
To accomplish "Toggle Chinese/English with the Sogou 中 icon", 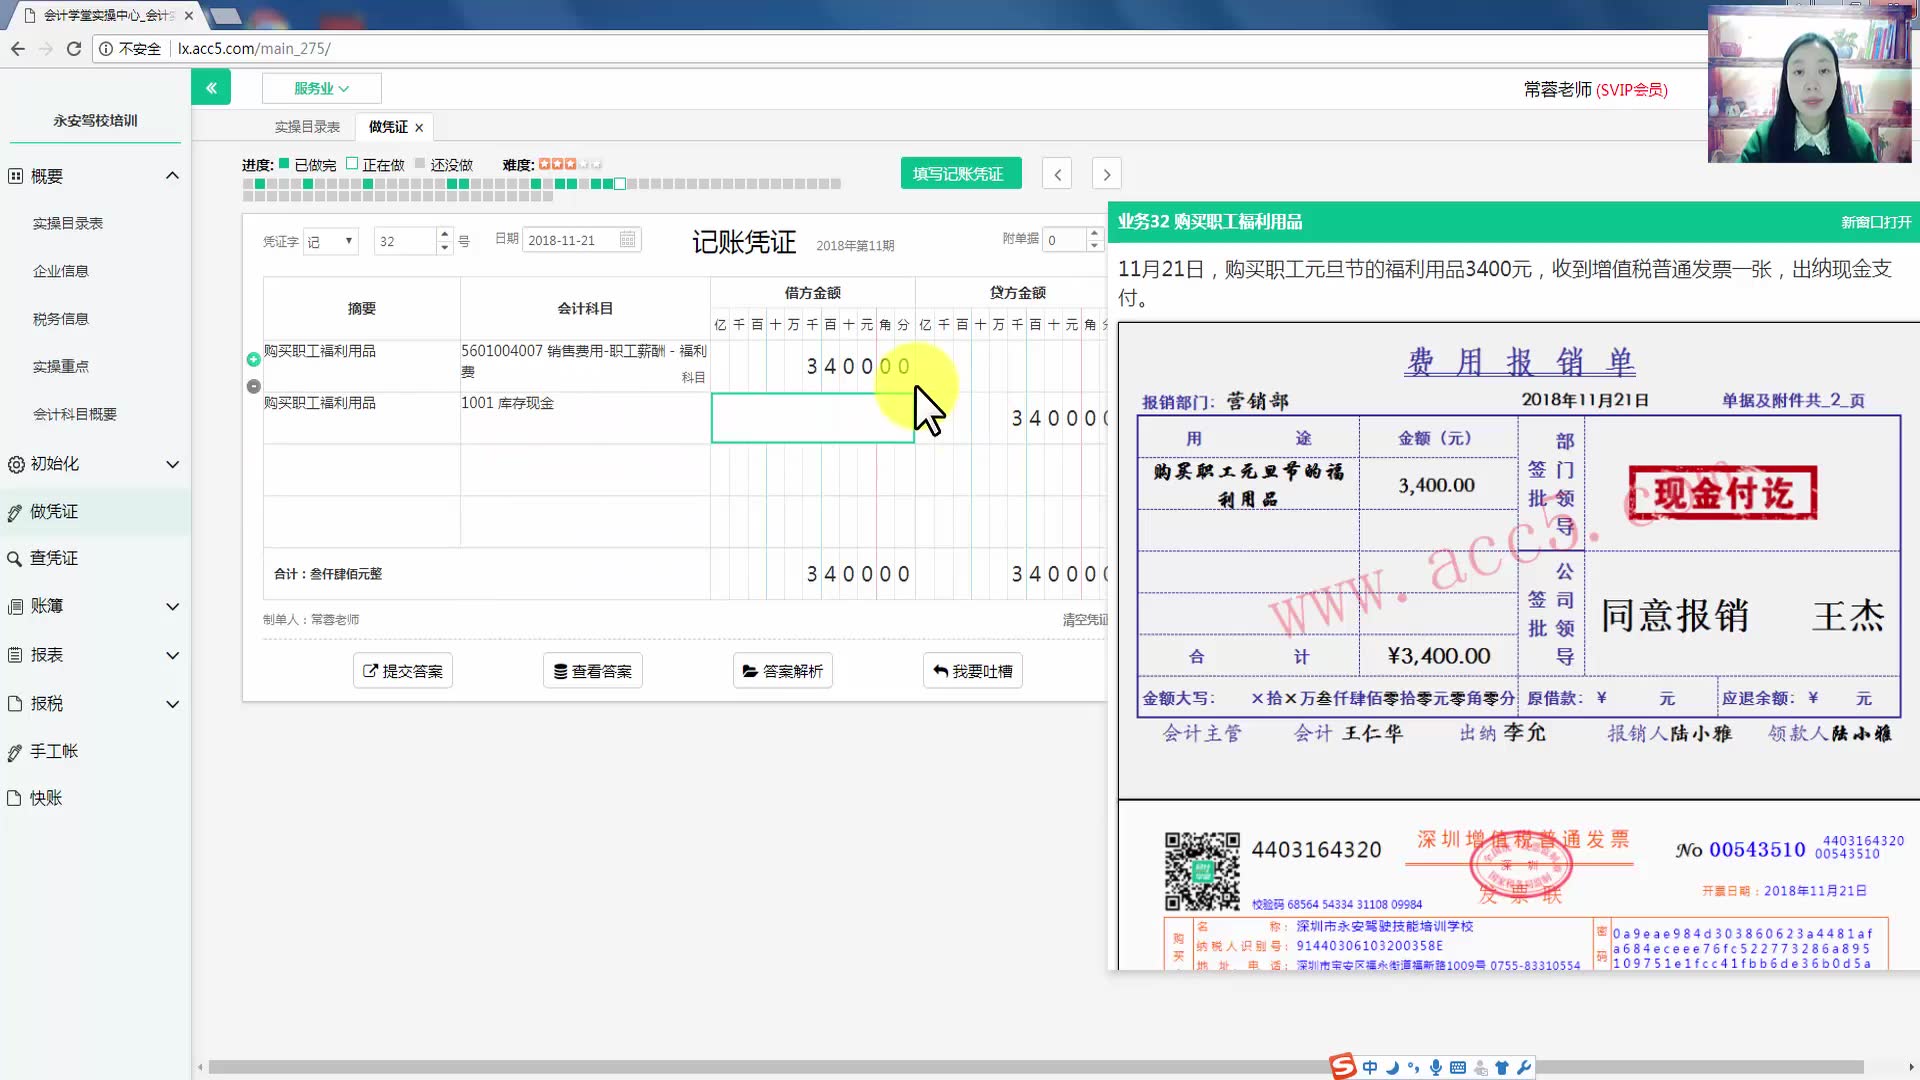I will click(x=1370, y=1067).
